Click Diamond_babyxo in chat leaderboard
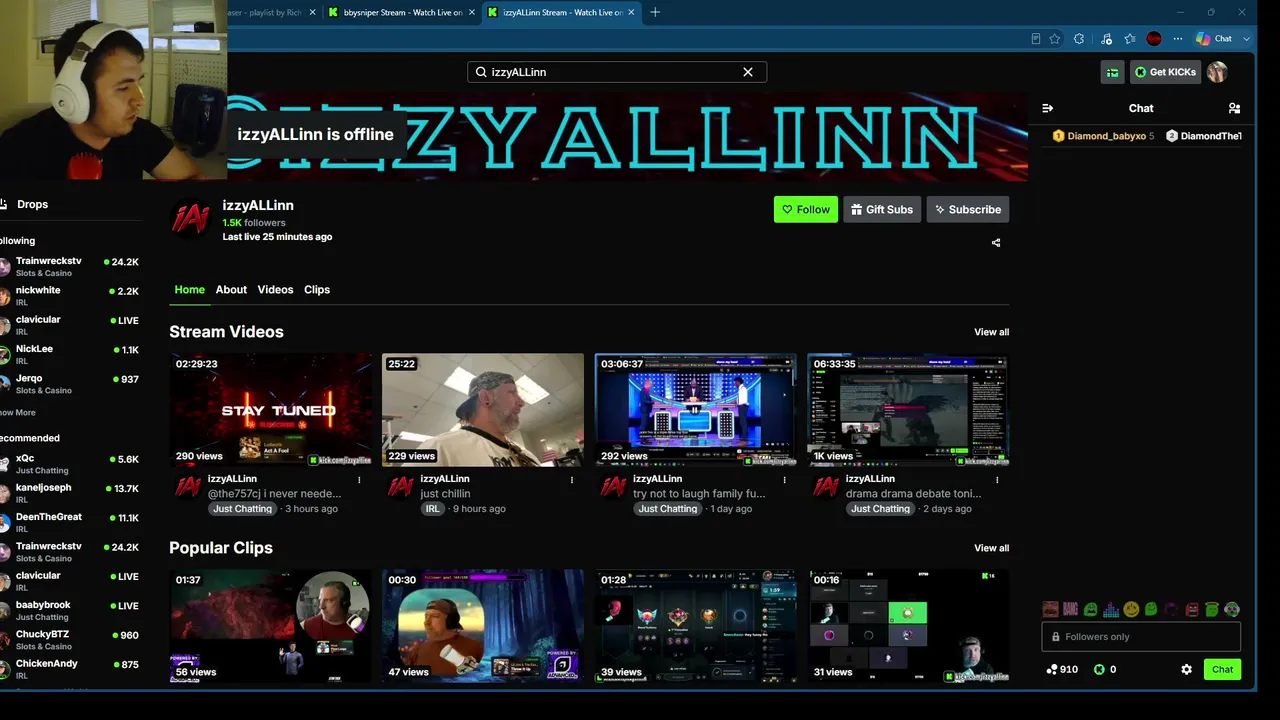The height and width of the screenshot is (720, 1280). pyautogui.click(x=1105, y=136)
